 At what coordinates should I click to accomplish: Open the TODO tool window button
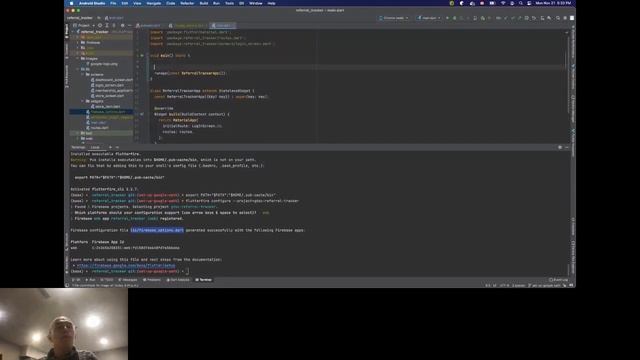pos(107,280)
